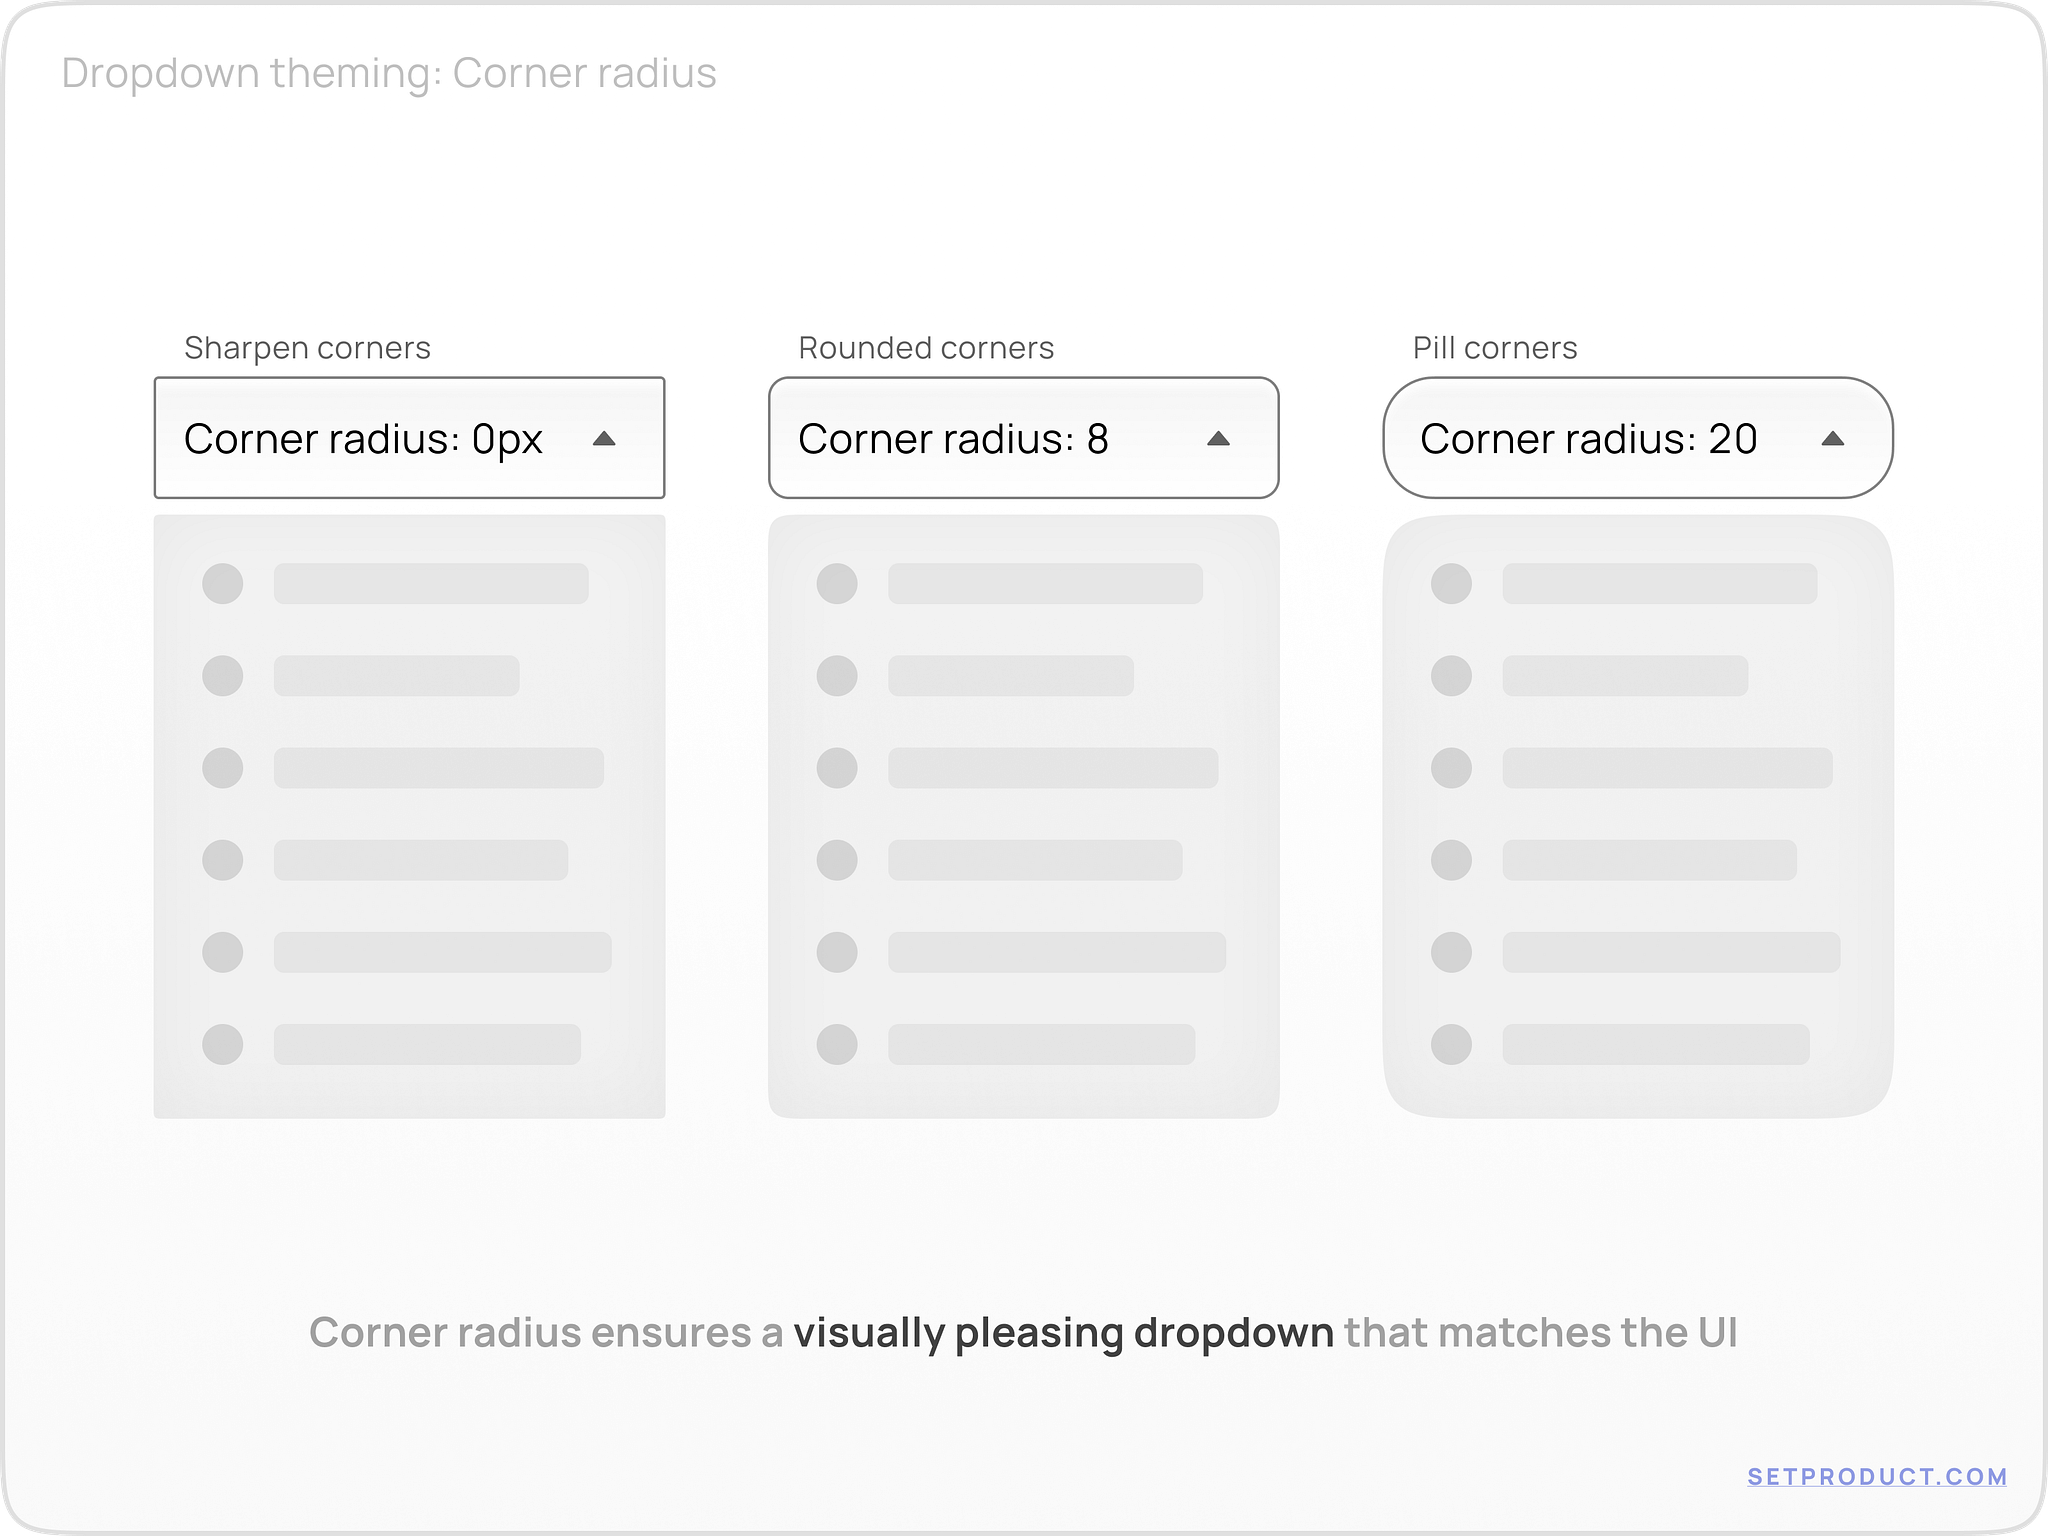Click the Dropdown theming: Corner radius title
The image size is (2048, 1536).
coord(389,72)
